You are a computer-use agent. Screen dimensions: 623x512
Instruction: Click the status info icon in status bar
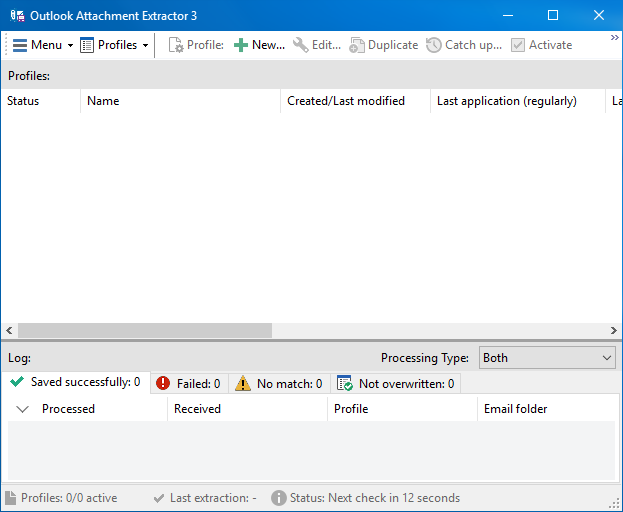279,498
